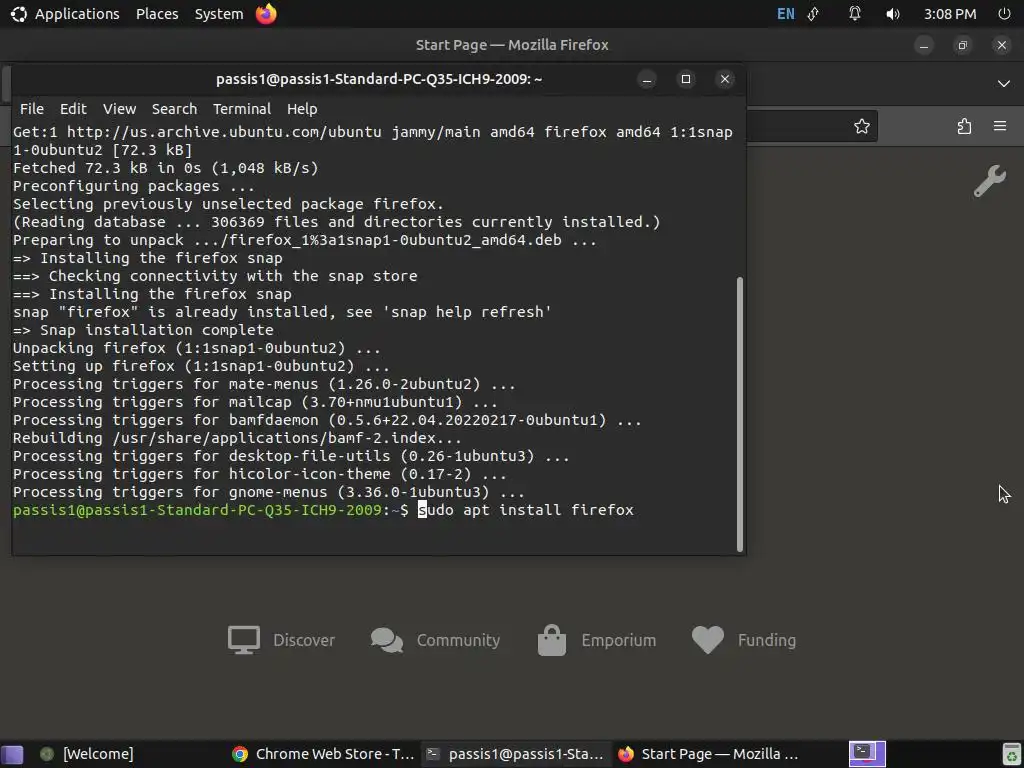Screen dimensions: 1024x768
Task: Minimize the terminal window
Action: point(647,80)
